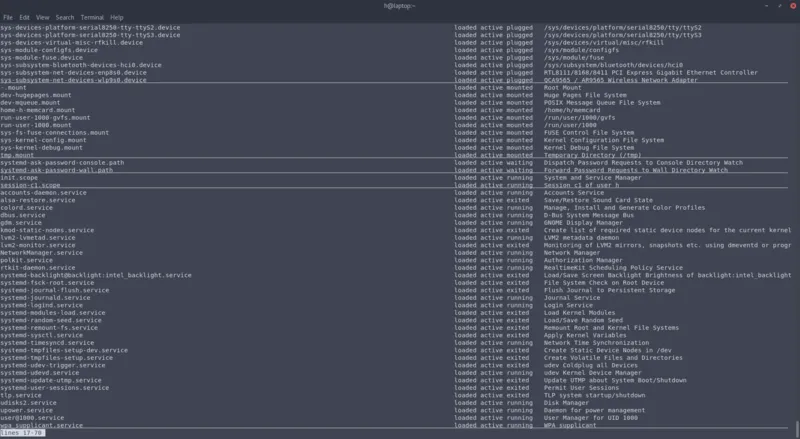Screen dimensions: 800x439
Task: Click upower.service entry
Action: (x=27, y=410)
